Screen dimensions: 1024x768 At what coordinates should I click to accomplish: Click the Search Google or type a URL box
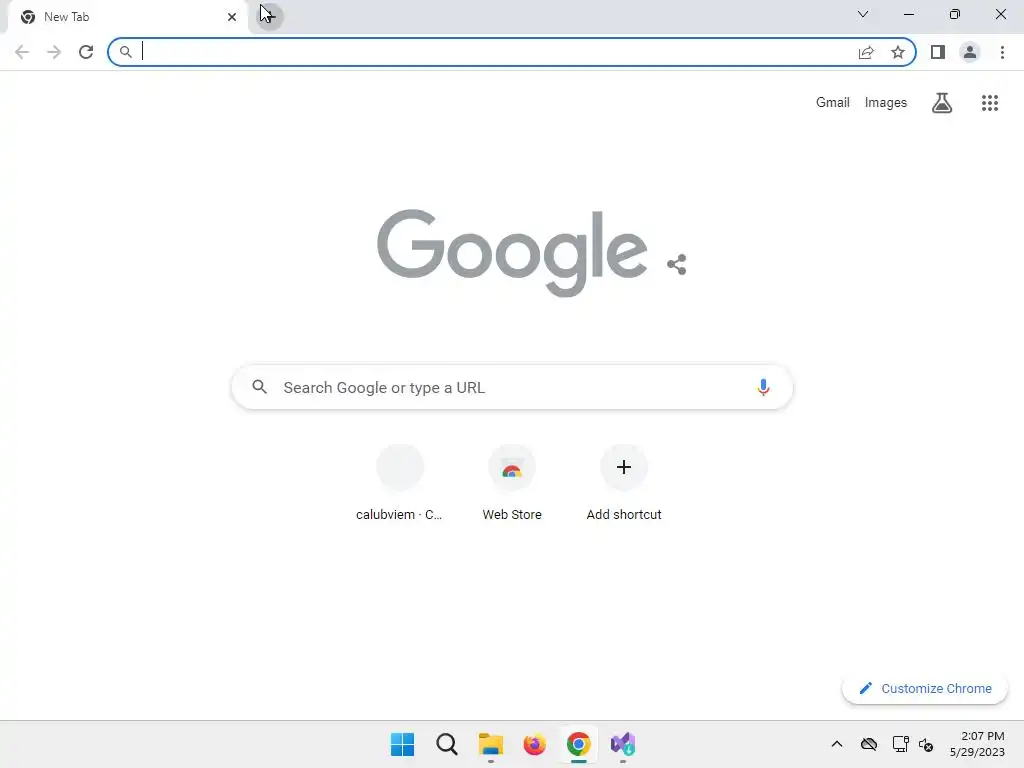click(x=512, y=387)
